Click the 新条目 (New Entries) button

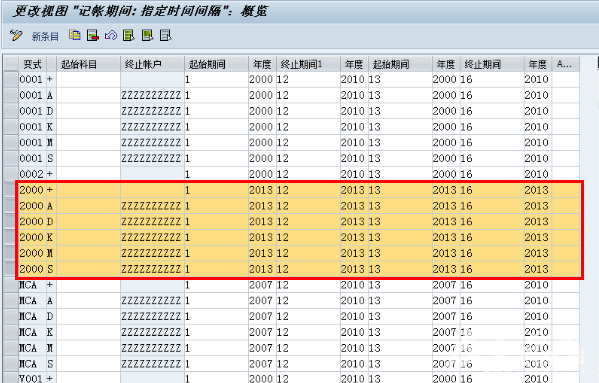coord(45,37)
